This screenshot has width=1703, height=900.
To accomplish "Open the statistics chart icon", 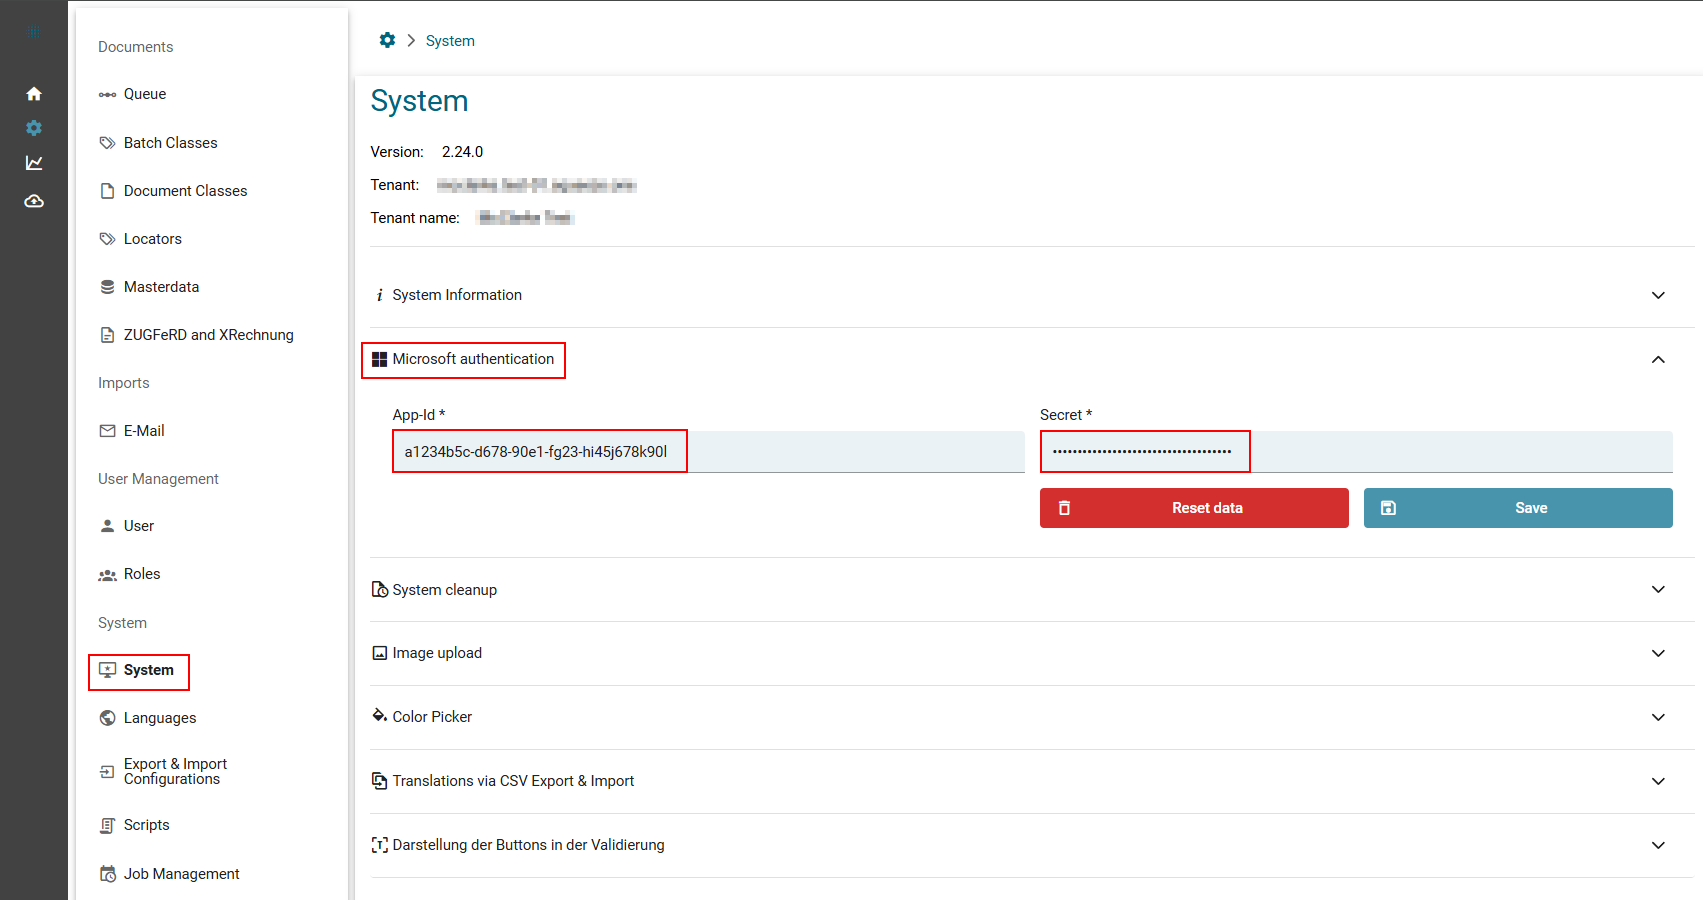I will [34, 163].
